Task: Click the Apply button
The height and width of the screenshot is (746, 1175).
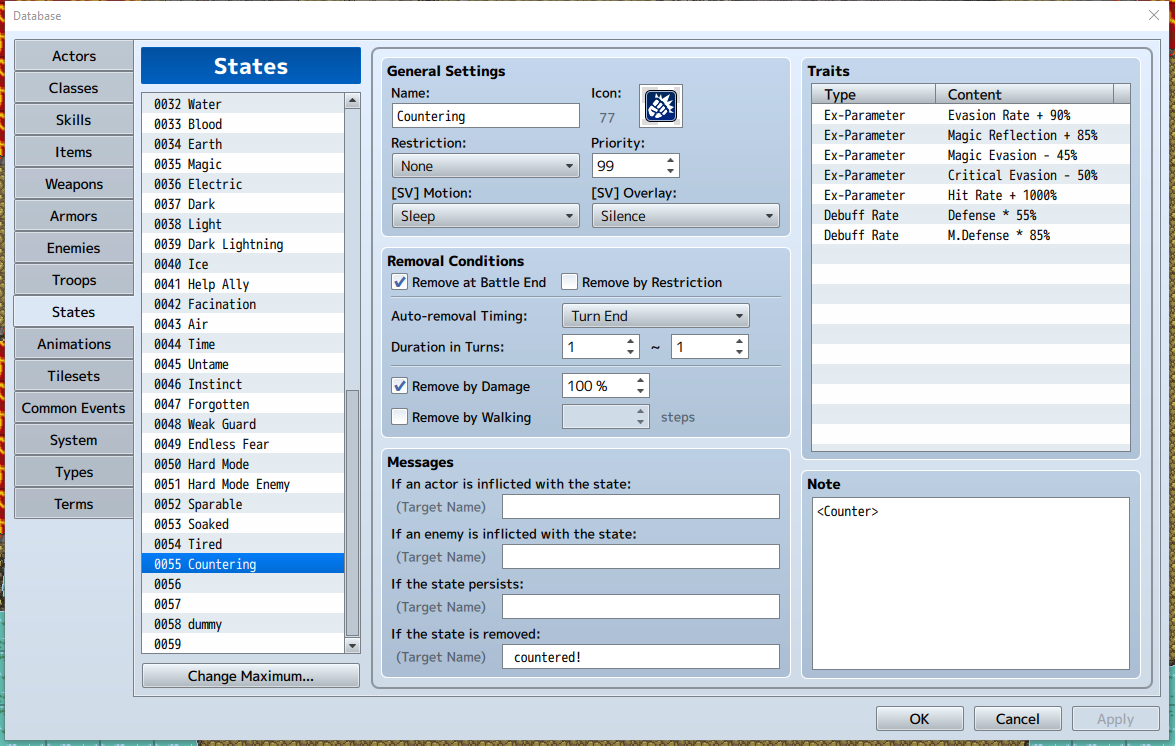Action: [x=1115, y=719]
